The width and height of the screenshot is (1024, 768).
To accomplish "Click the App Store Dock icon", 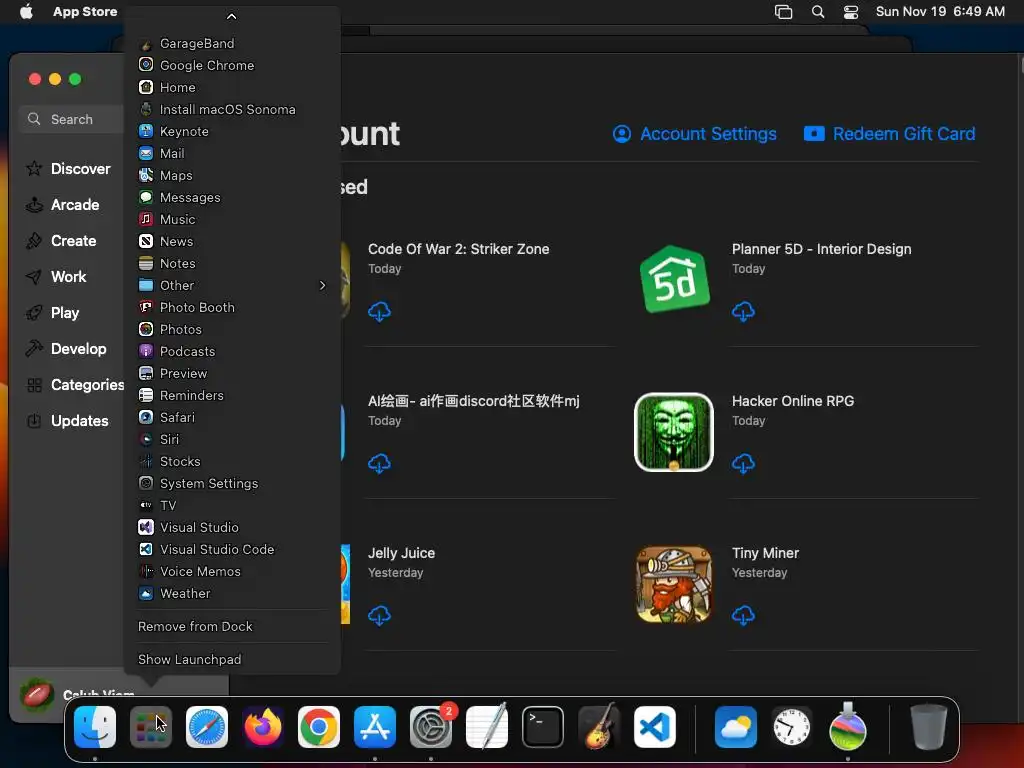I will click(375, 727).
